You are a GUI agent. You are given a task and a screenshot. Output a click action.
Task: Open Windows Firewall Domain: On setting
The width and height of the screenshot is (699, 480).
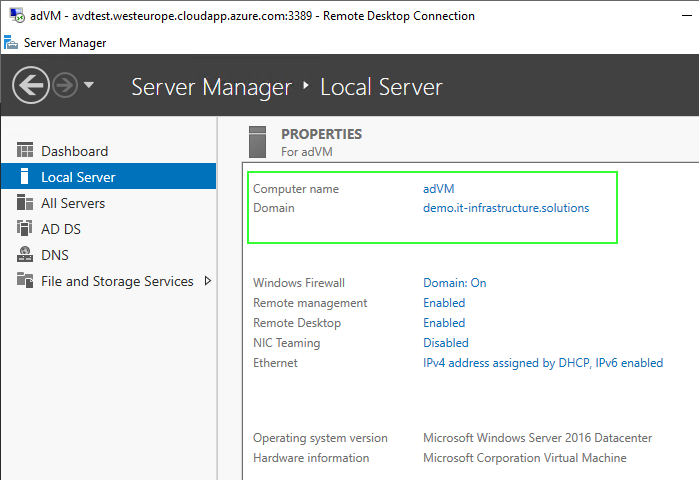[x=454, y=283]
